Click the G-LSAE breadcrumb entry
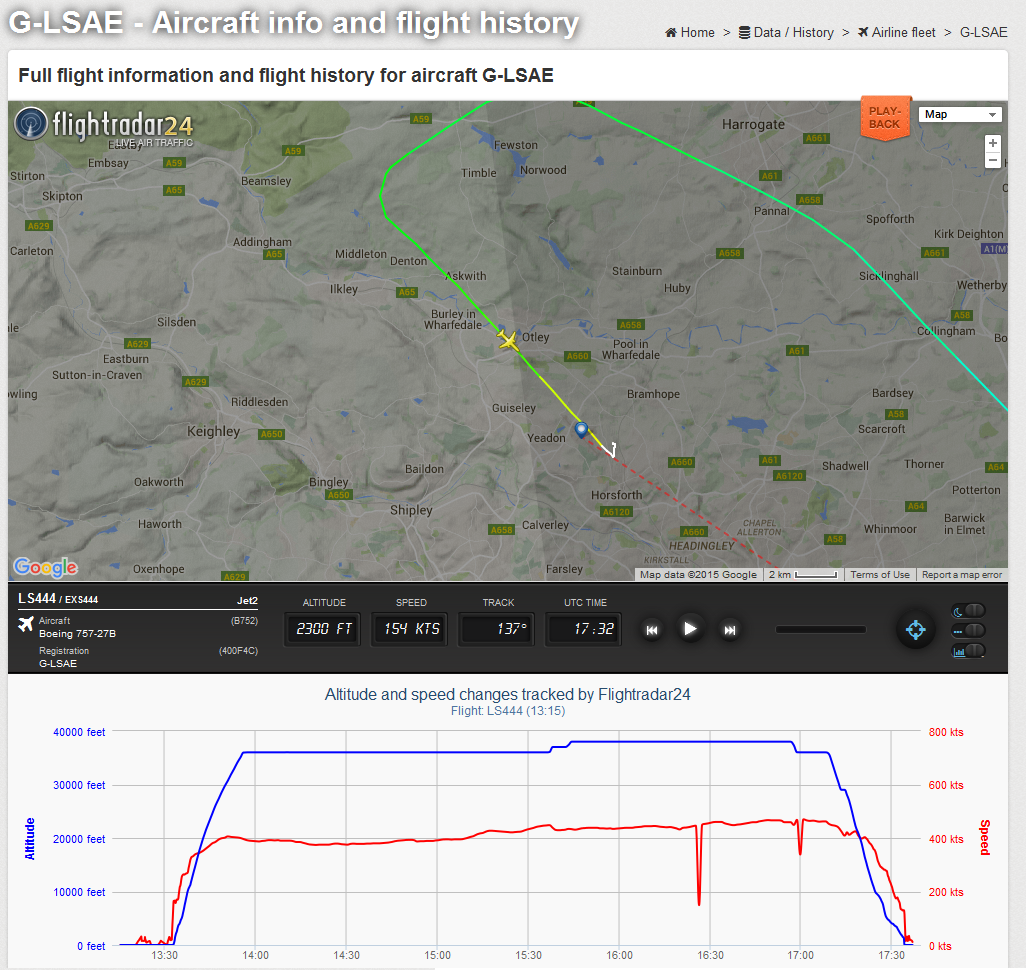The width and height of the screenshot is (1026, 970). point(983,32)
